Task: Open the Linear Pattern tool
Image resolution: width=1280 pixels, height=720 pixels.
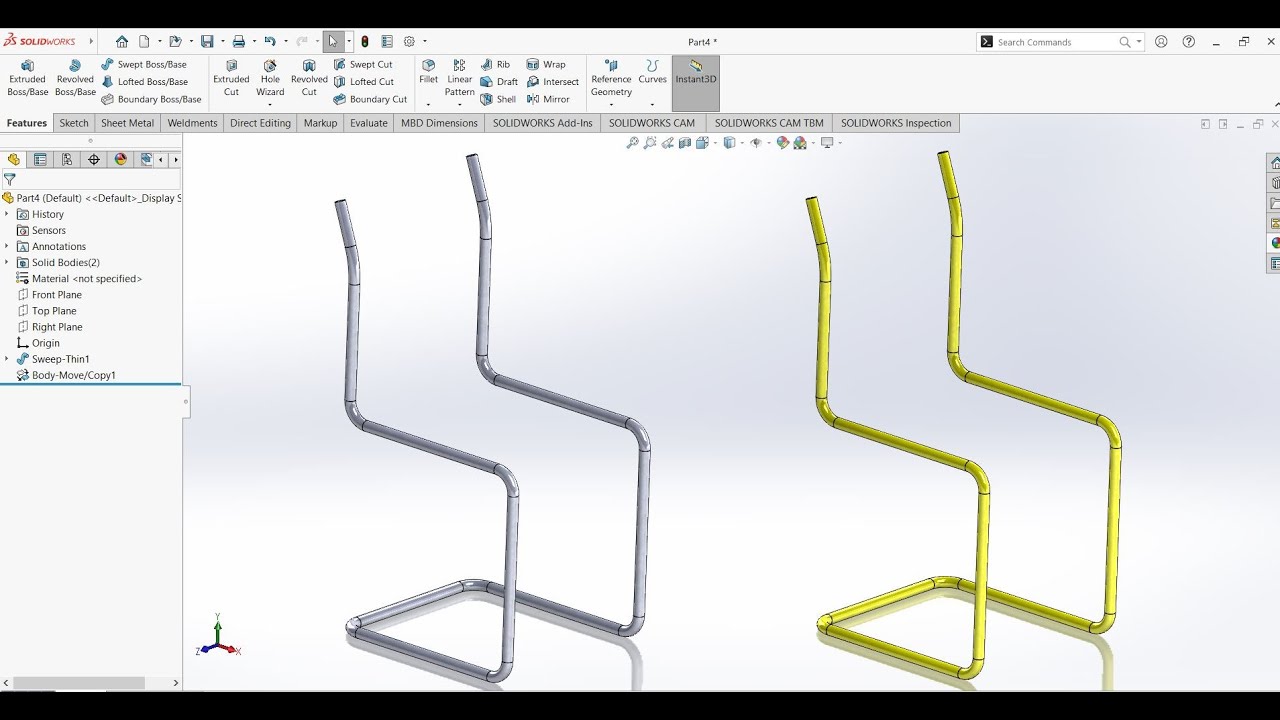Action: point(460,78)
